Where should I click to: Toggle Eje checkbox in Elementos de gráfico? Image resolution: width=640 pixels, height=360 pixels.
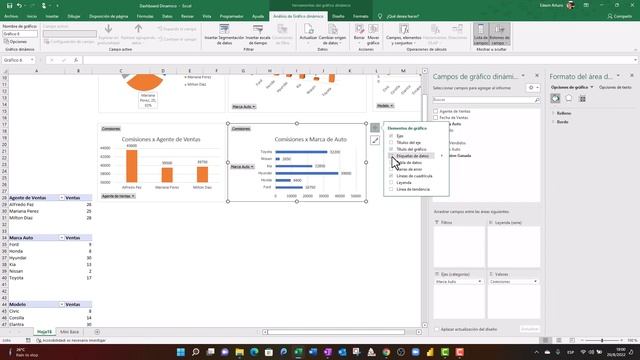[391, 136]
